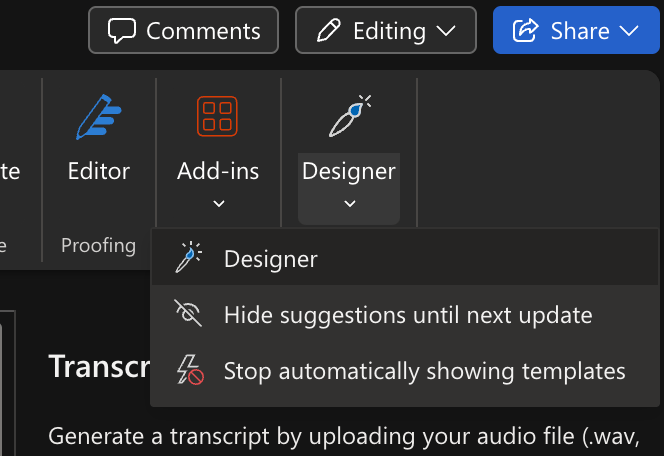
Task: Open the Editing mode dropdown
Action: pos(386,30)
